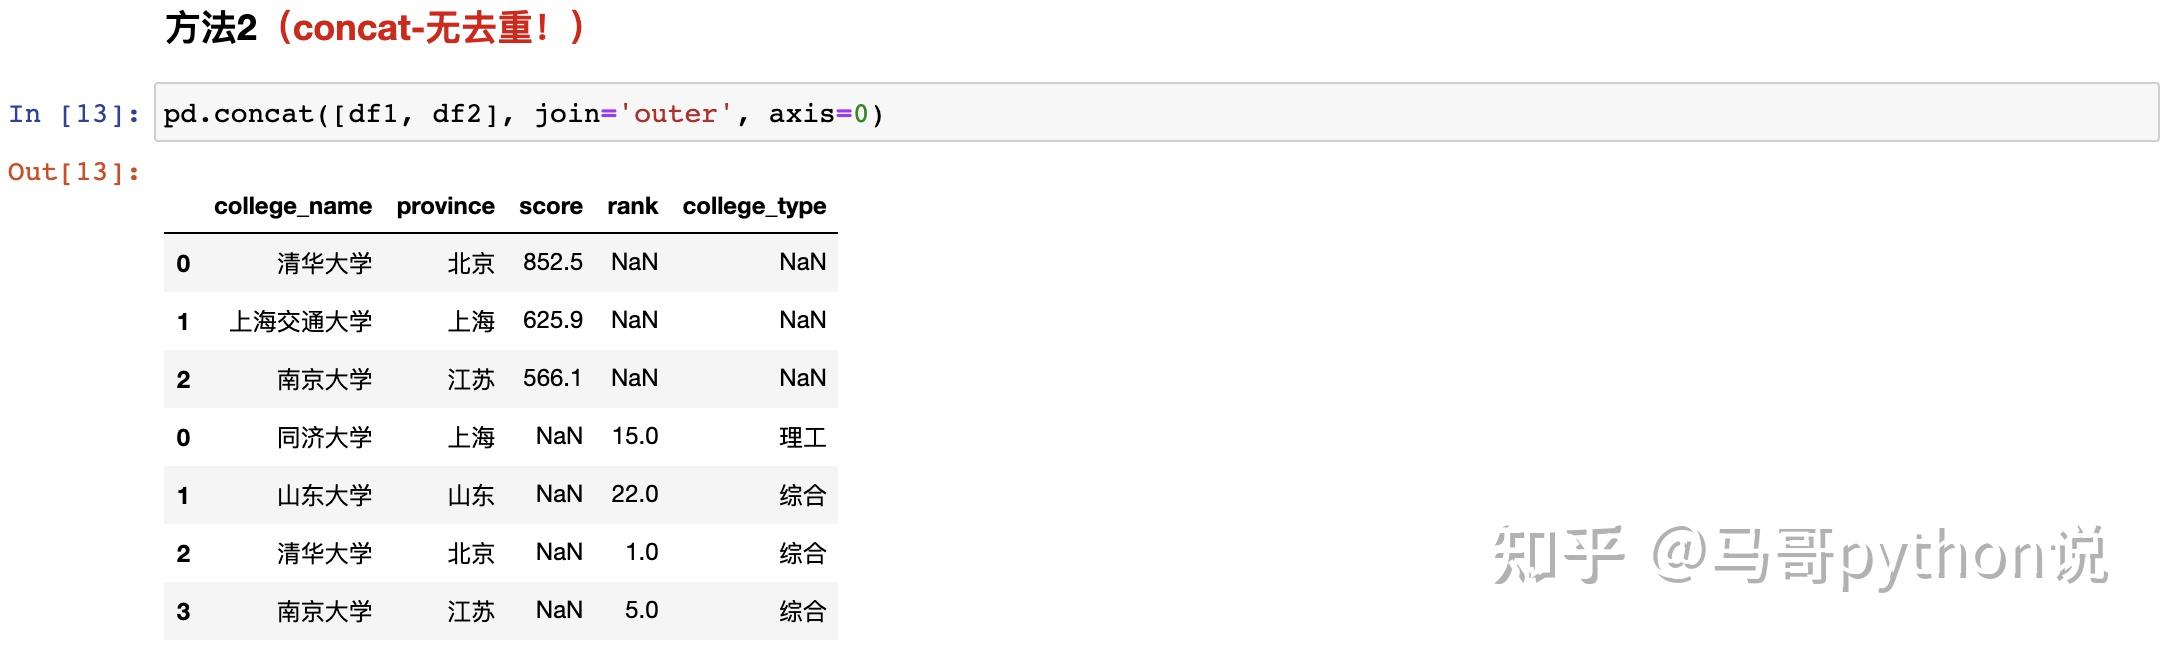
Task: Select the score value 566.1
Action: [x=552, y=378]
